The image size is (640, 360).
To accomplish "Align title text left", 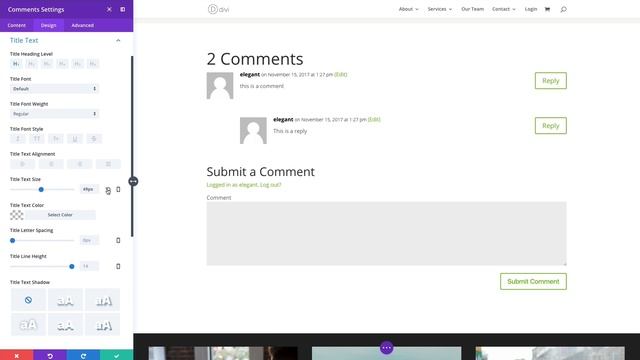I will click(22, 164).
